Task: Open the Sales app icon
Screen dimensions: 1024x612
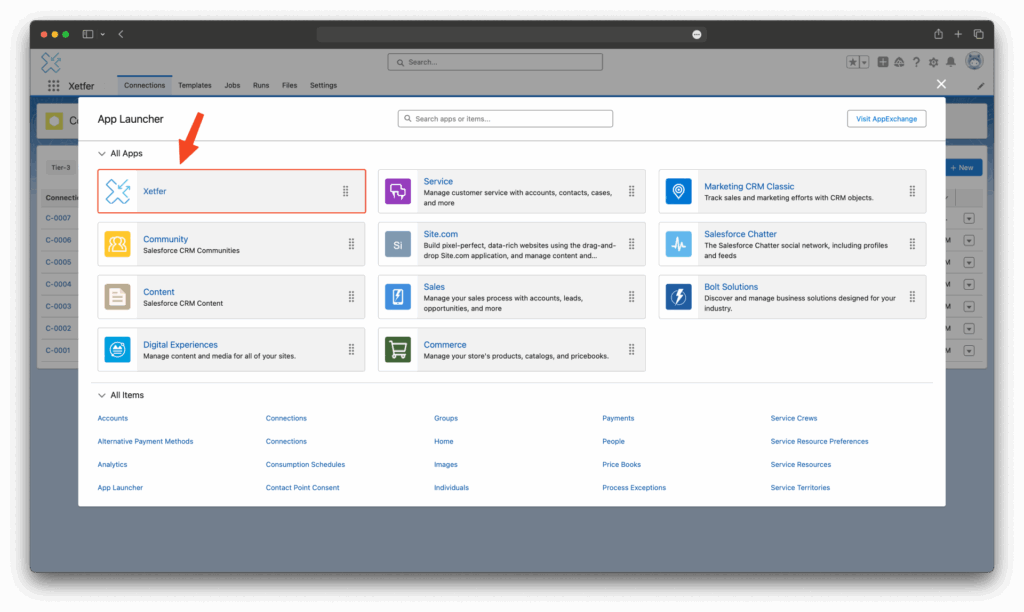Action: [x=398, y=297]
